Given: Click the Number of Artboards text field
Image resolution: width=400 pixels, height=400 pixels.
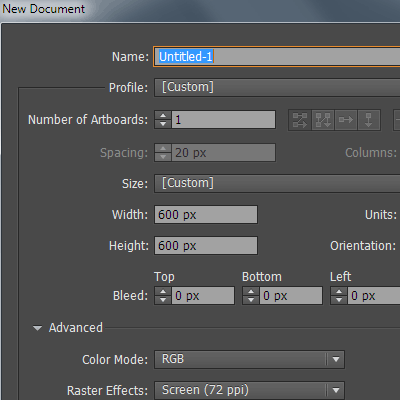Looking at the screenshot, I should pos(224,120).
